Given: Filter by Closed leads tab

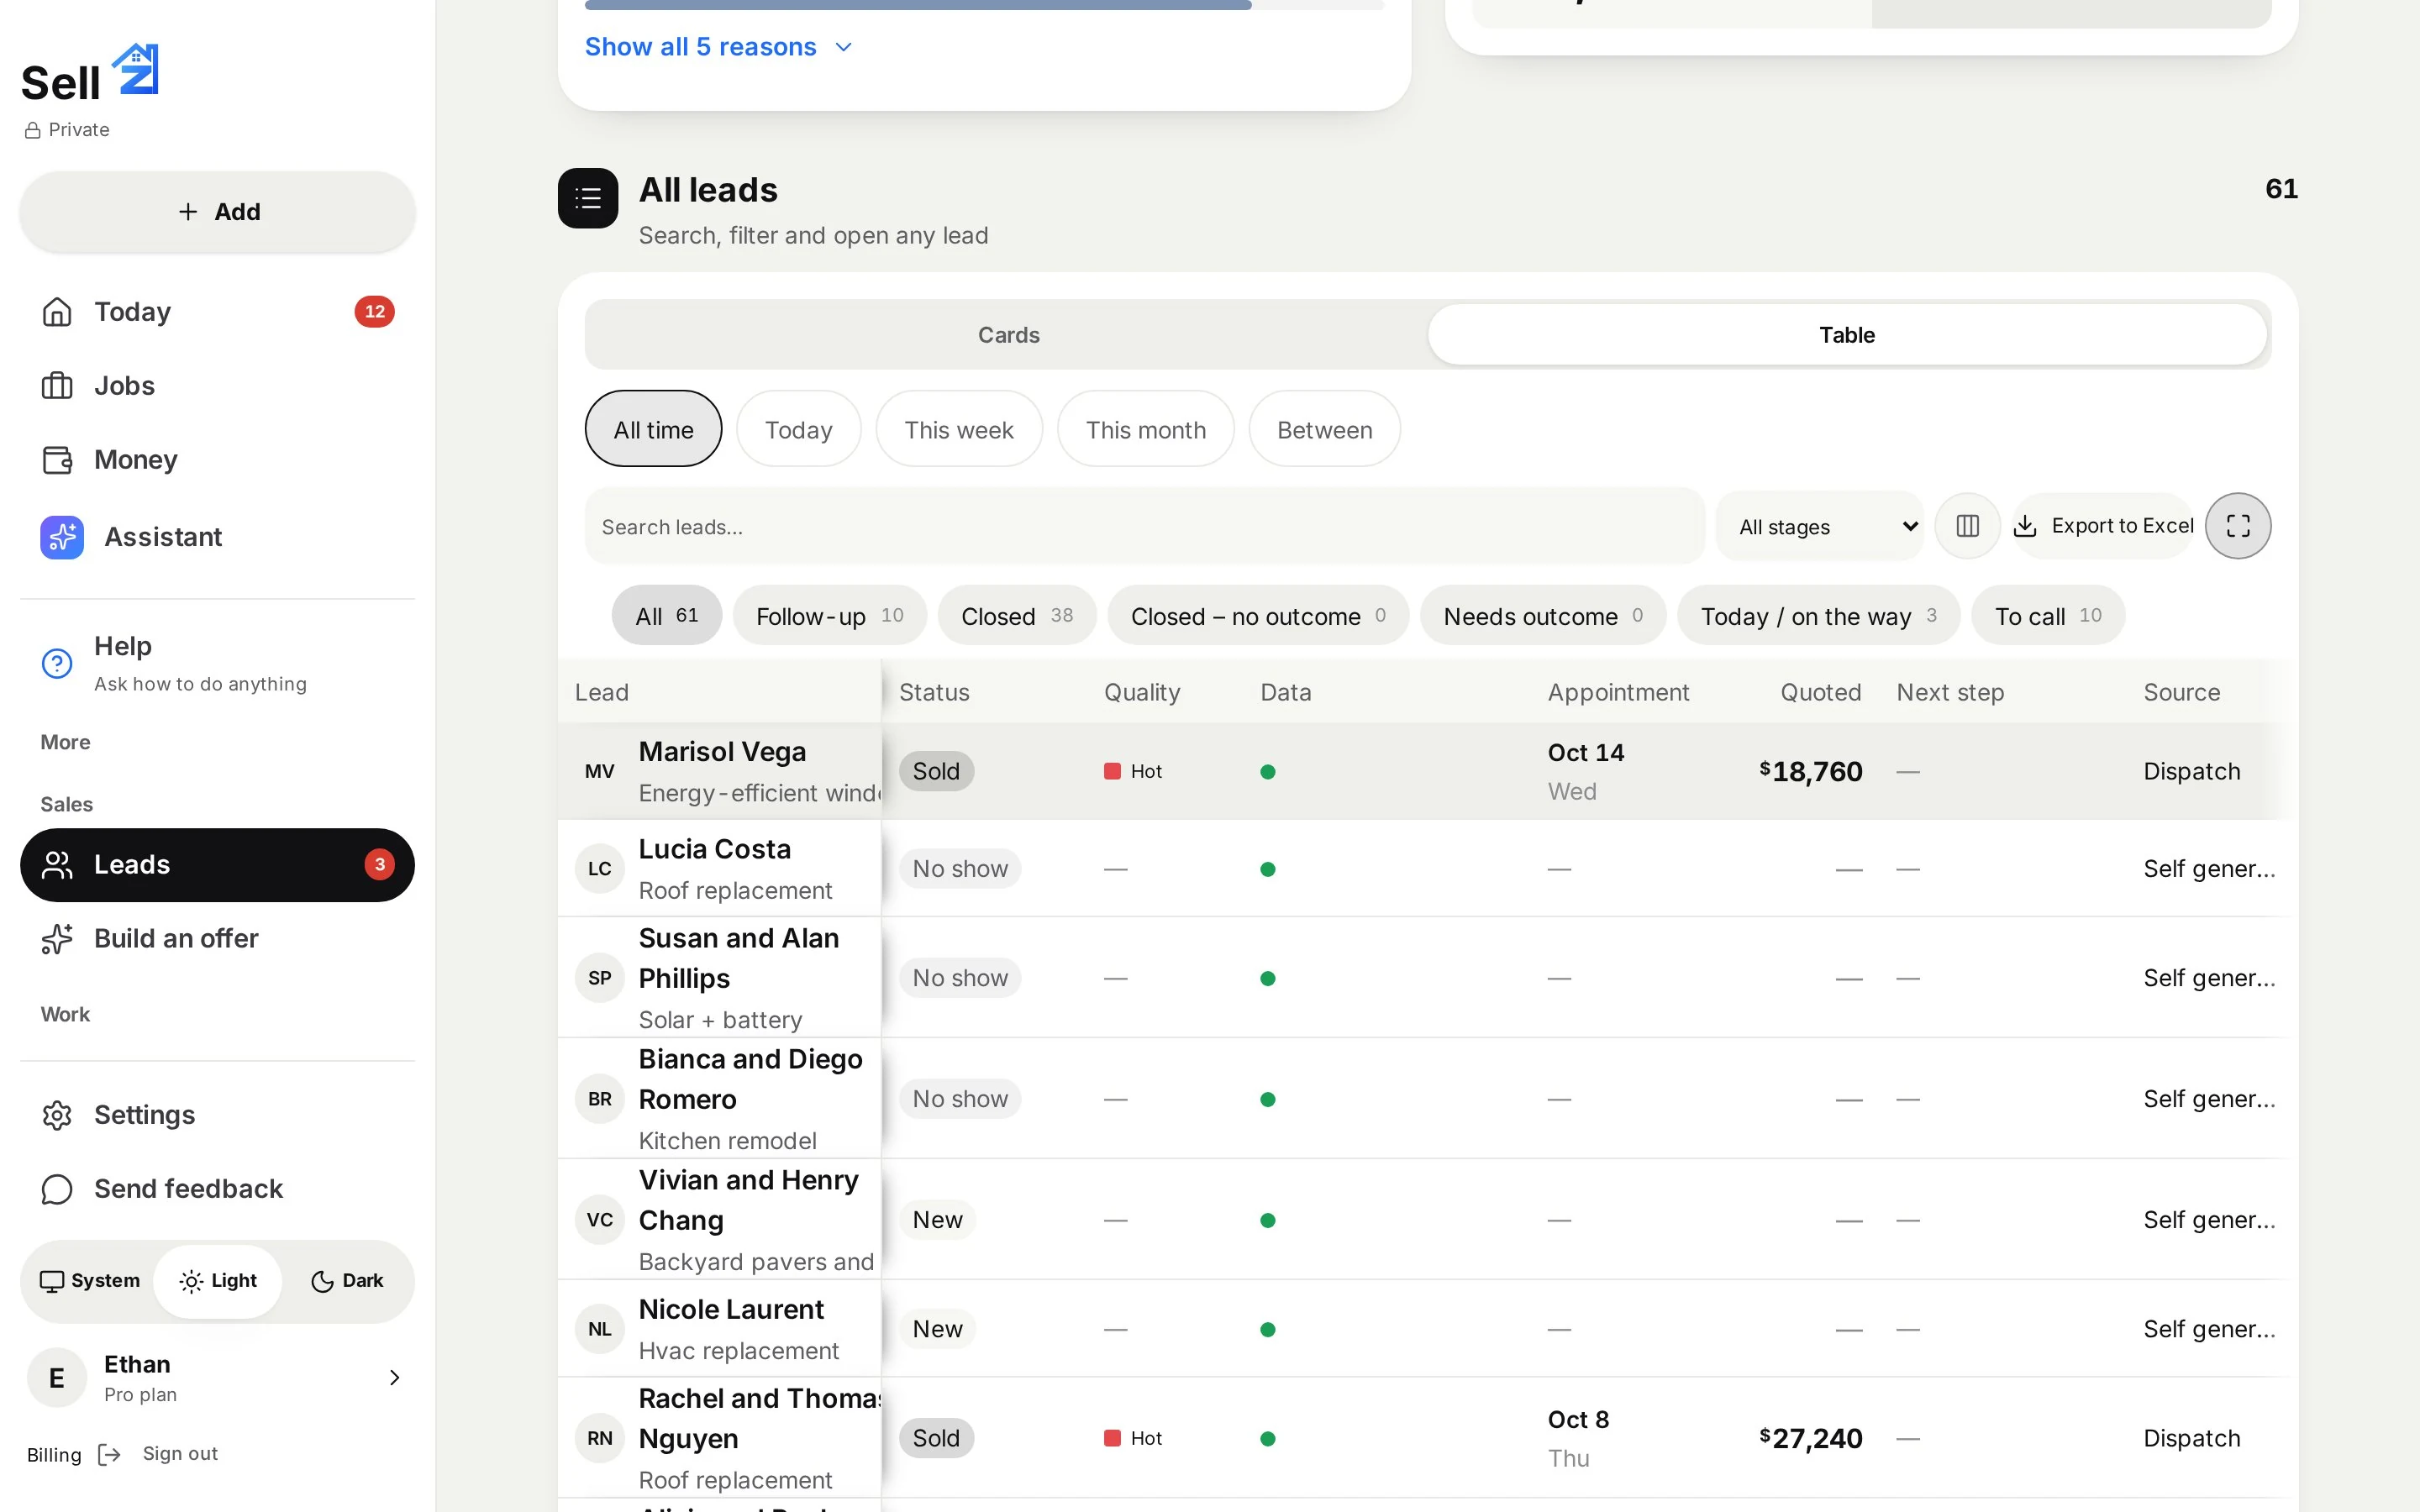Looking at the screenshot, I should coord(1017,616).
